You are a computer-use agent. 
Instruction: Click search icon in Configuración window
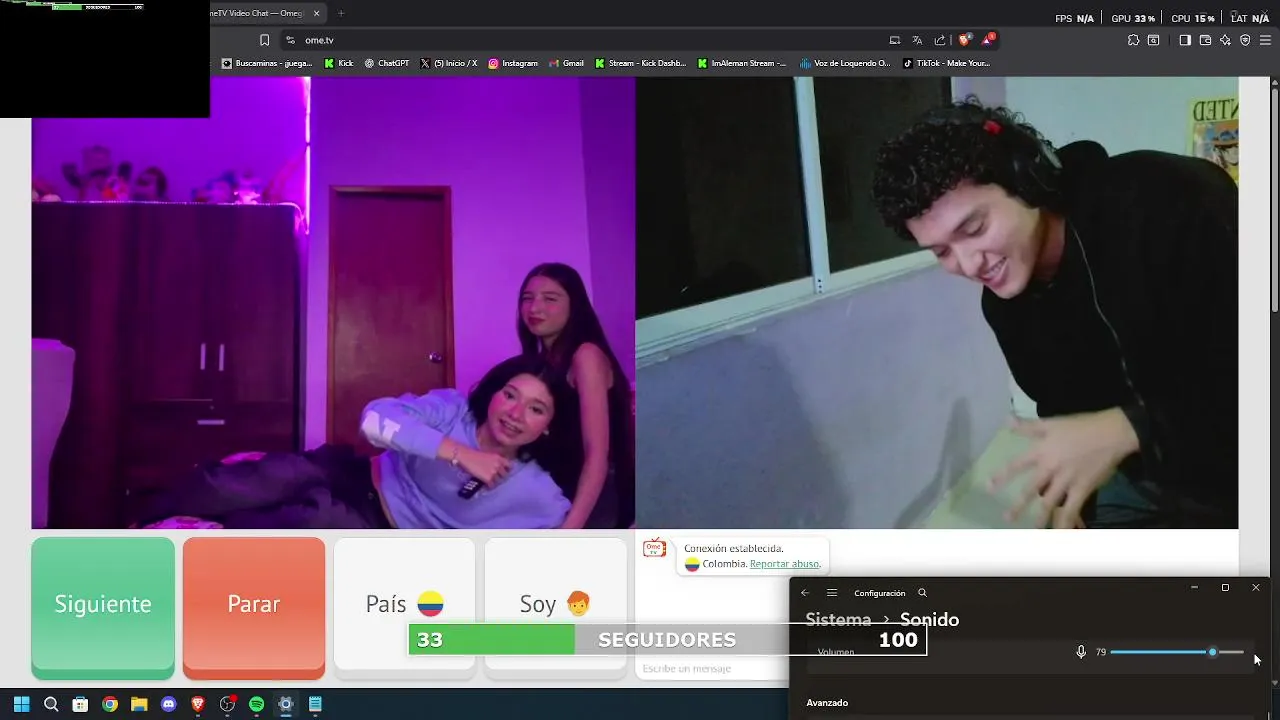922,593
